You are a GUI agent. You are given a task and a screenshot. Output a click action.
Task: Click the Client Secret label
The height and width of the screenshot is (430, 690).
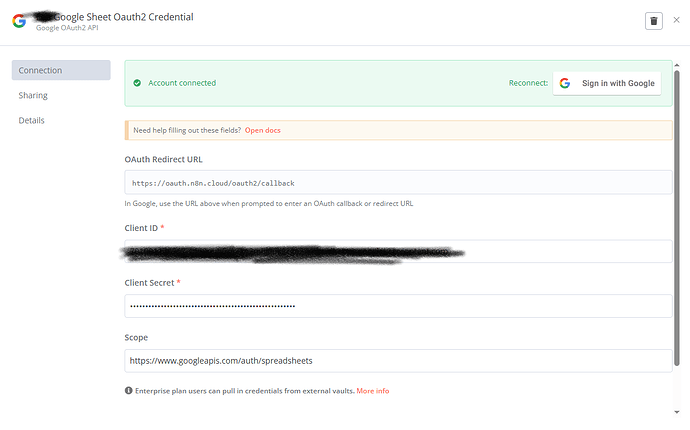149,283
